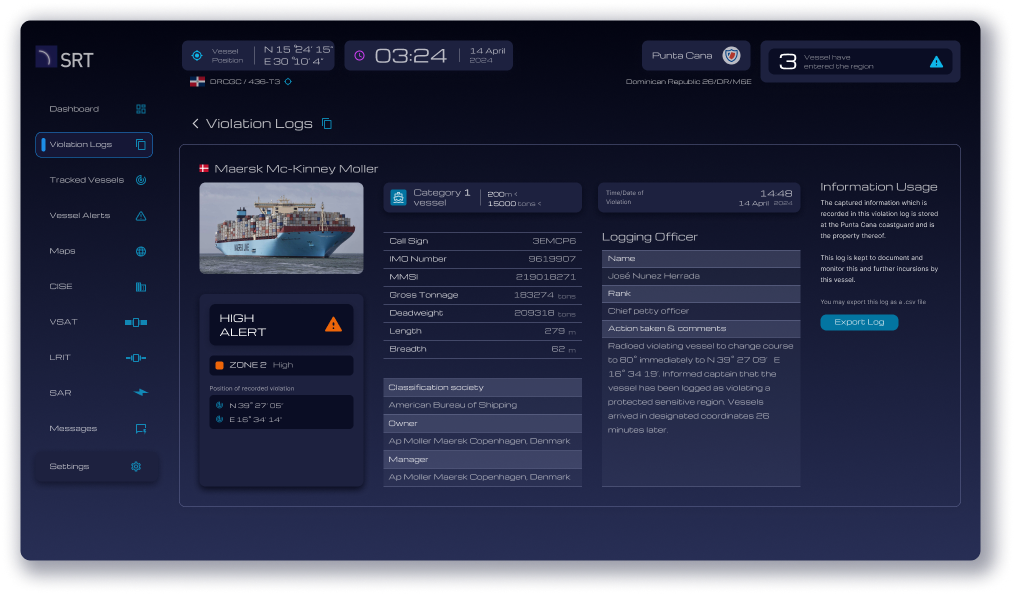Click the Gross Tonnage row

click(x=482, y=295)
